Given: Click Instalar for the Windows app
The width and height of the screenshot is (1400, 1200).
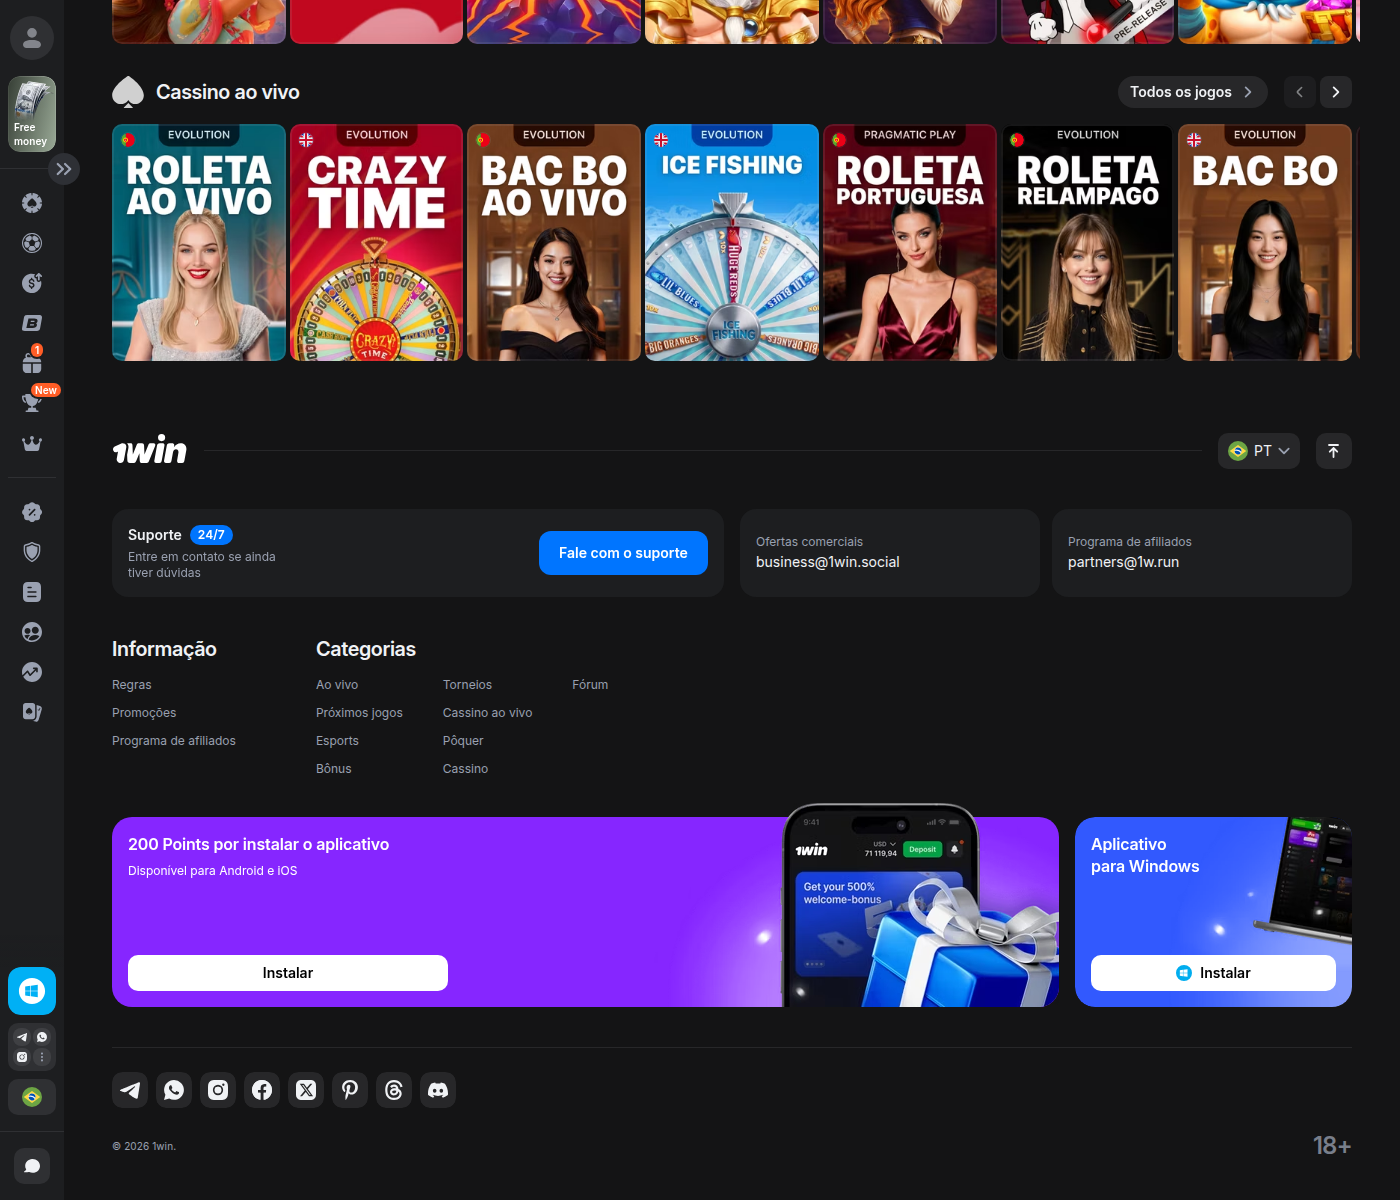Looking at the screenshot, I should pyautogui.click(x=1213, y=973).
